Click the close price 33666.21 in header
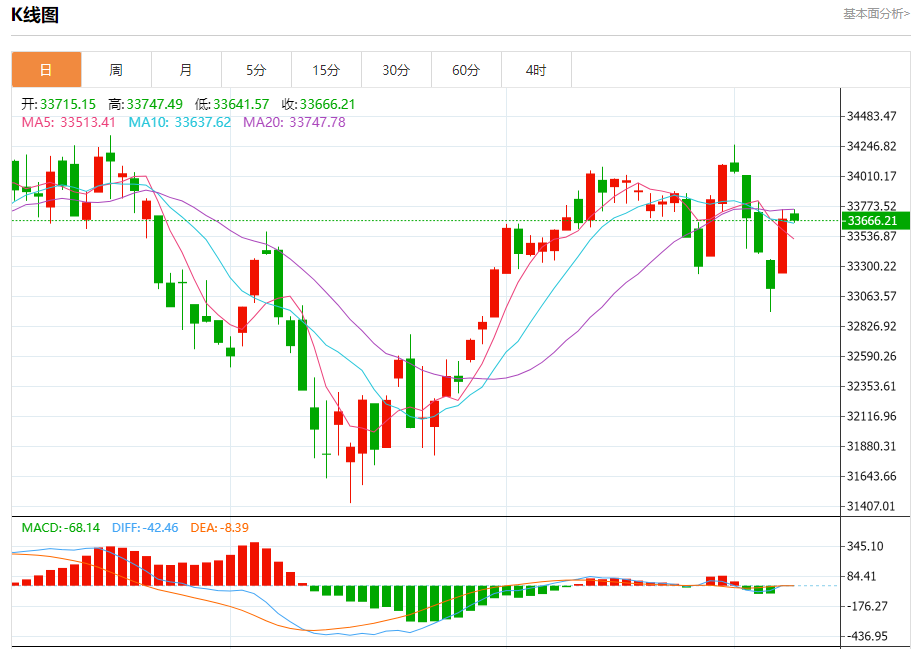923x649 pixels. click(327, 104)
